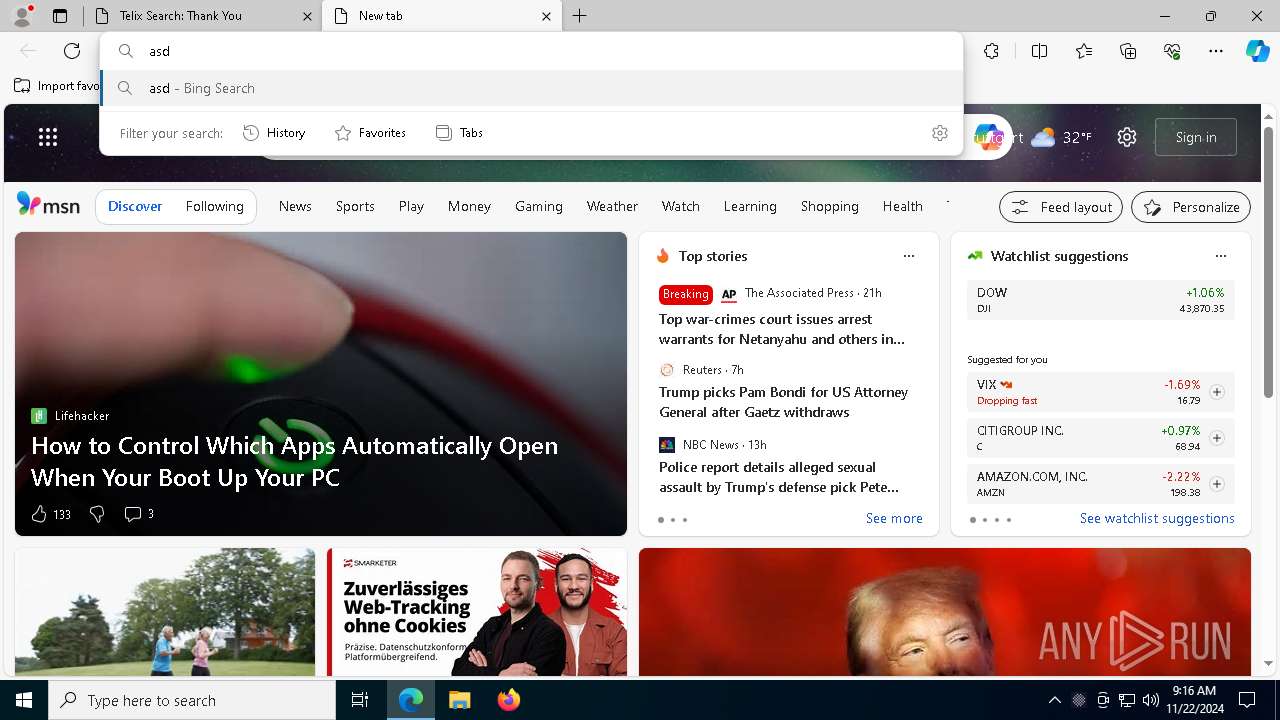Open the Netanyahu arrest warrants story
The width and height of the screenshot is (1280, 720).
pyautogui.click(x=781, y=329)
